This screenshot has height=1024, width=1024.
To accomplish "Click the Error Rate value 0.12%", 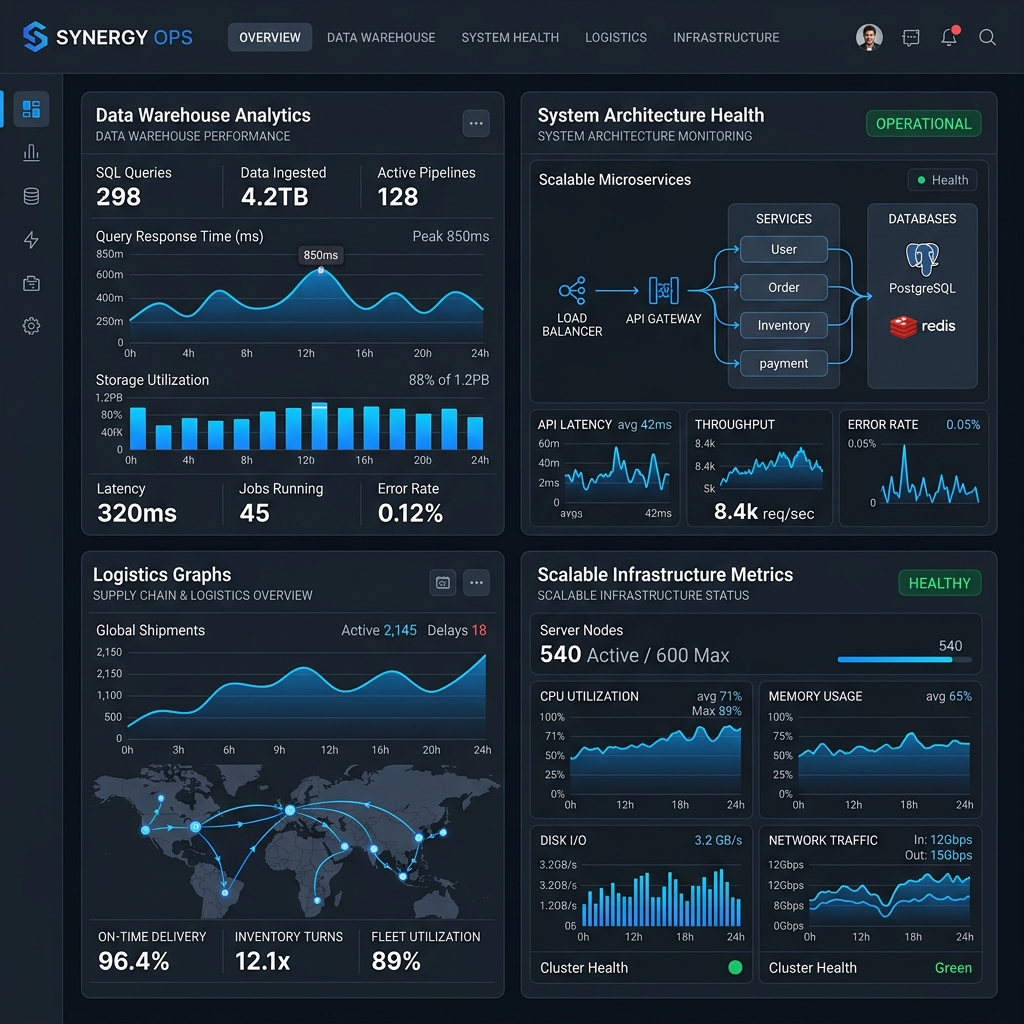I will 410,513.
